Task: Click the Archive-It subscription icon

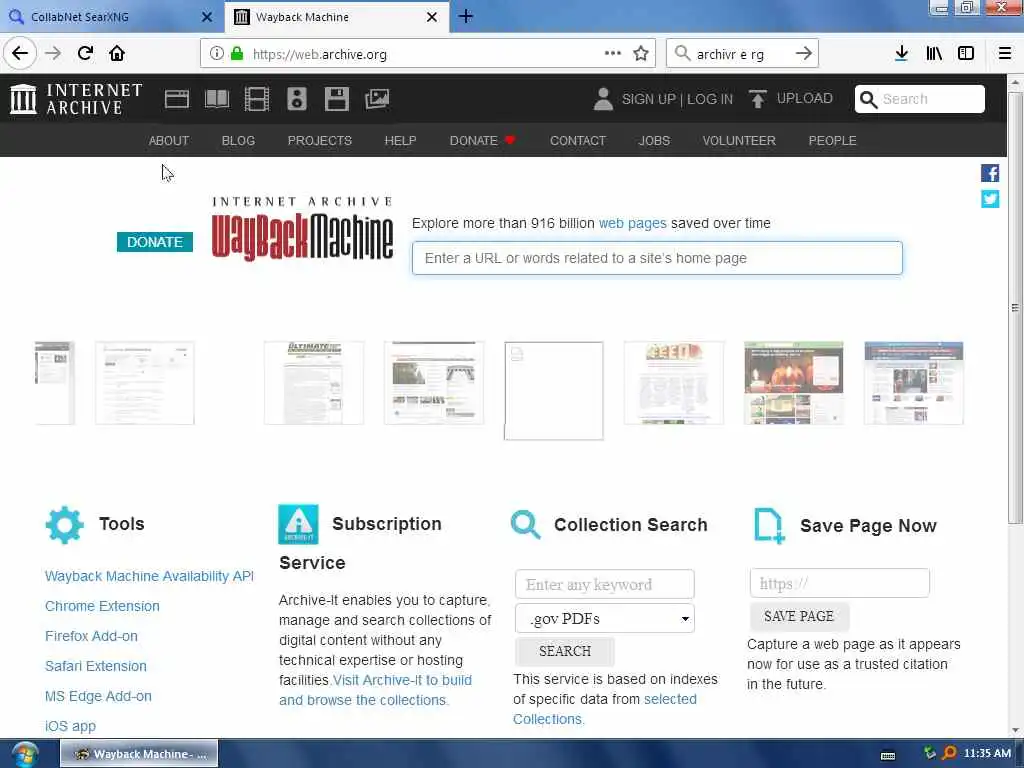Action: point(298,524)
